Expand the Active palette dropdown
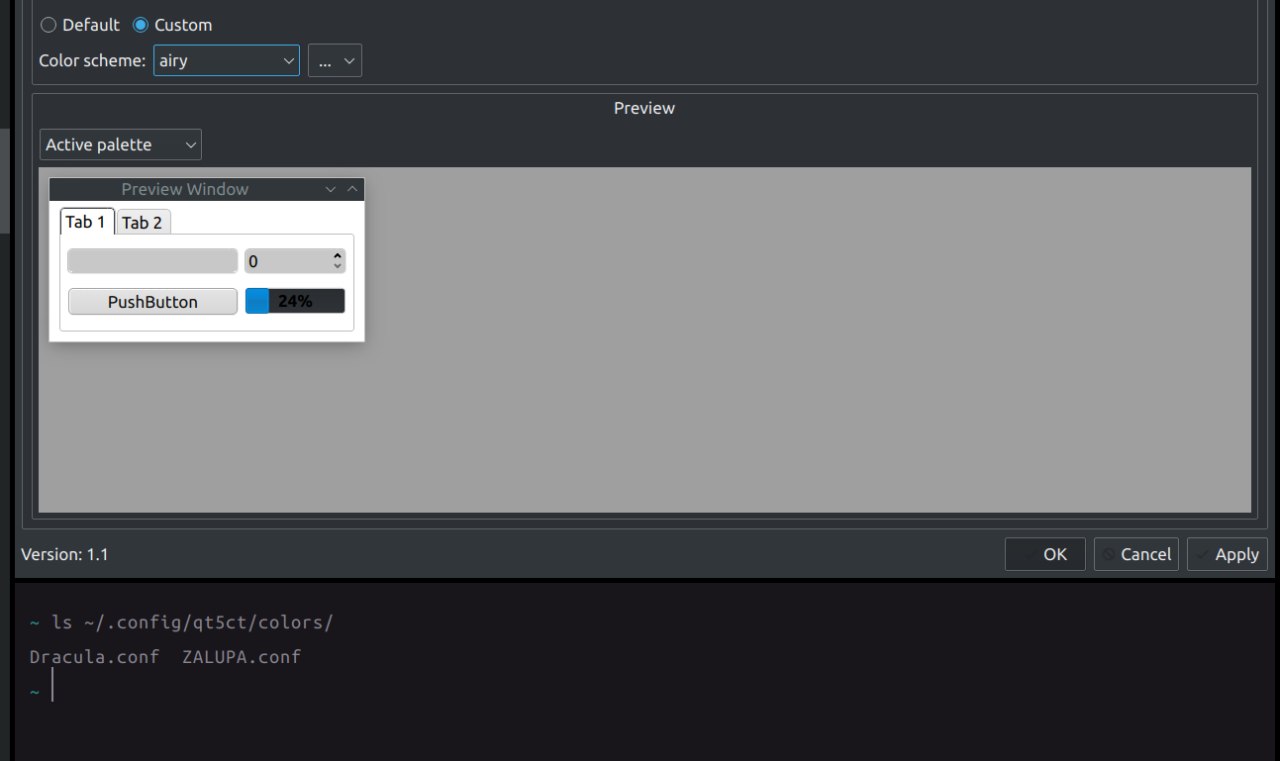1280x761 pixels. tap(121, 145)
